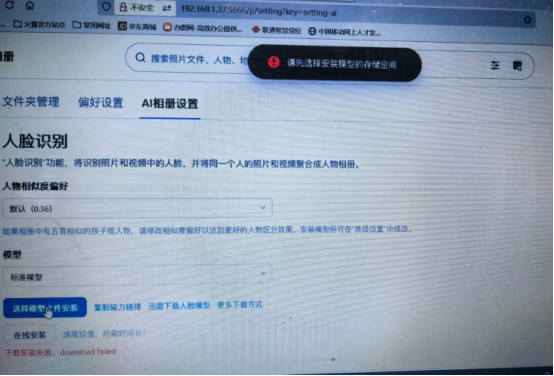Switch to the 文件夹管理 tab

[31, 102]
